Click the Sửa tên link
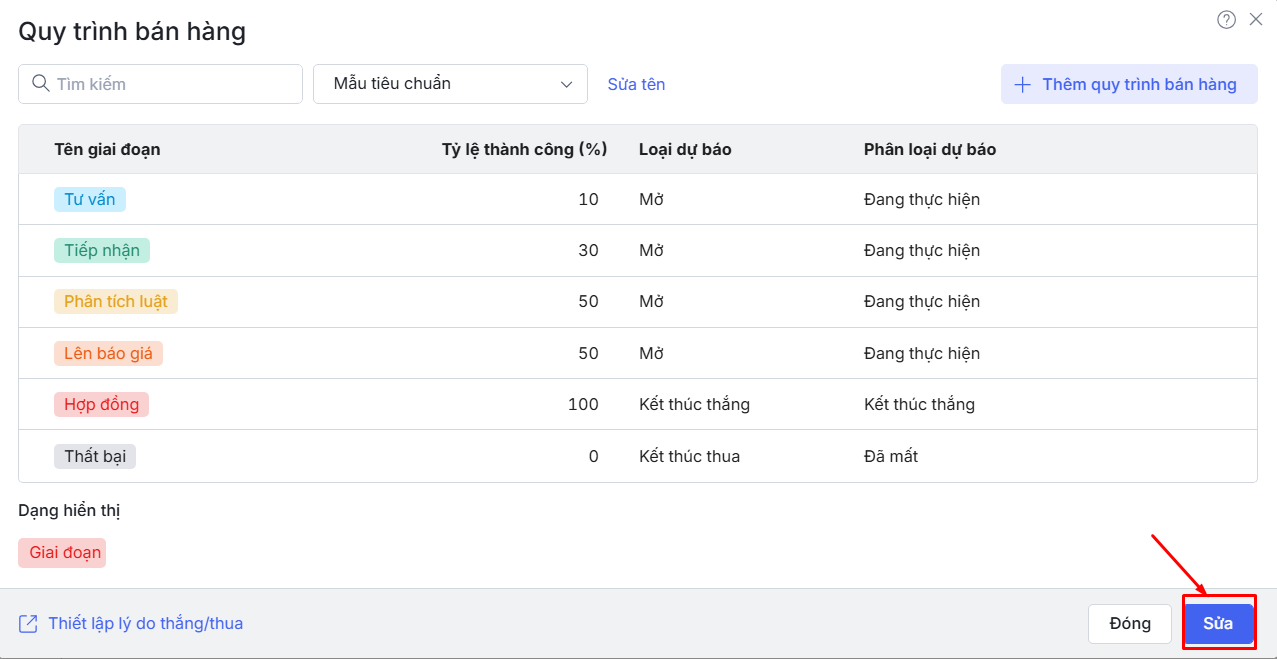The image size is (1277, 659). tap(636, 85)
